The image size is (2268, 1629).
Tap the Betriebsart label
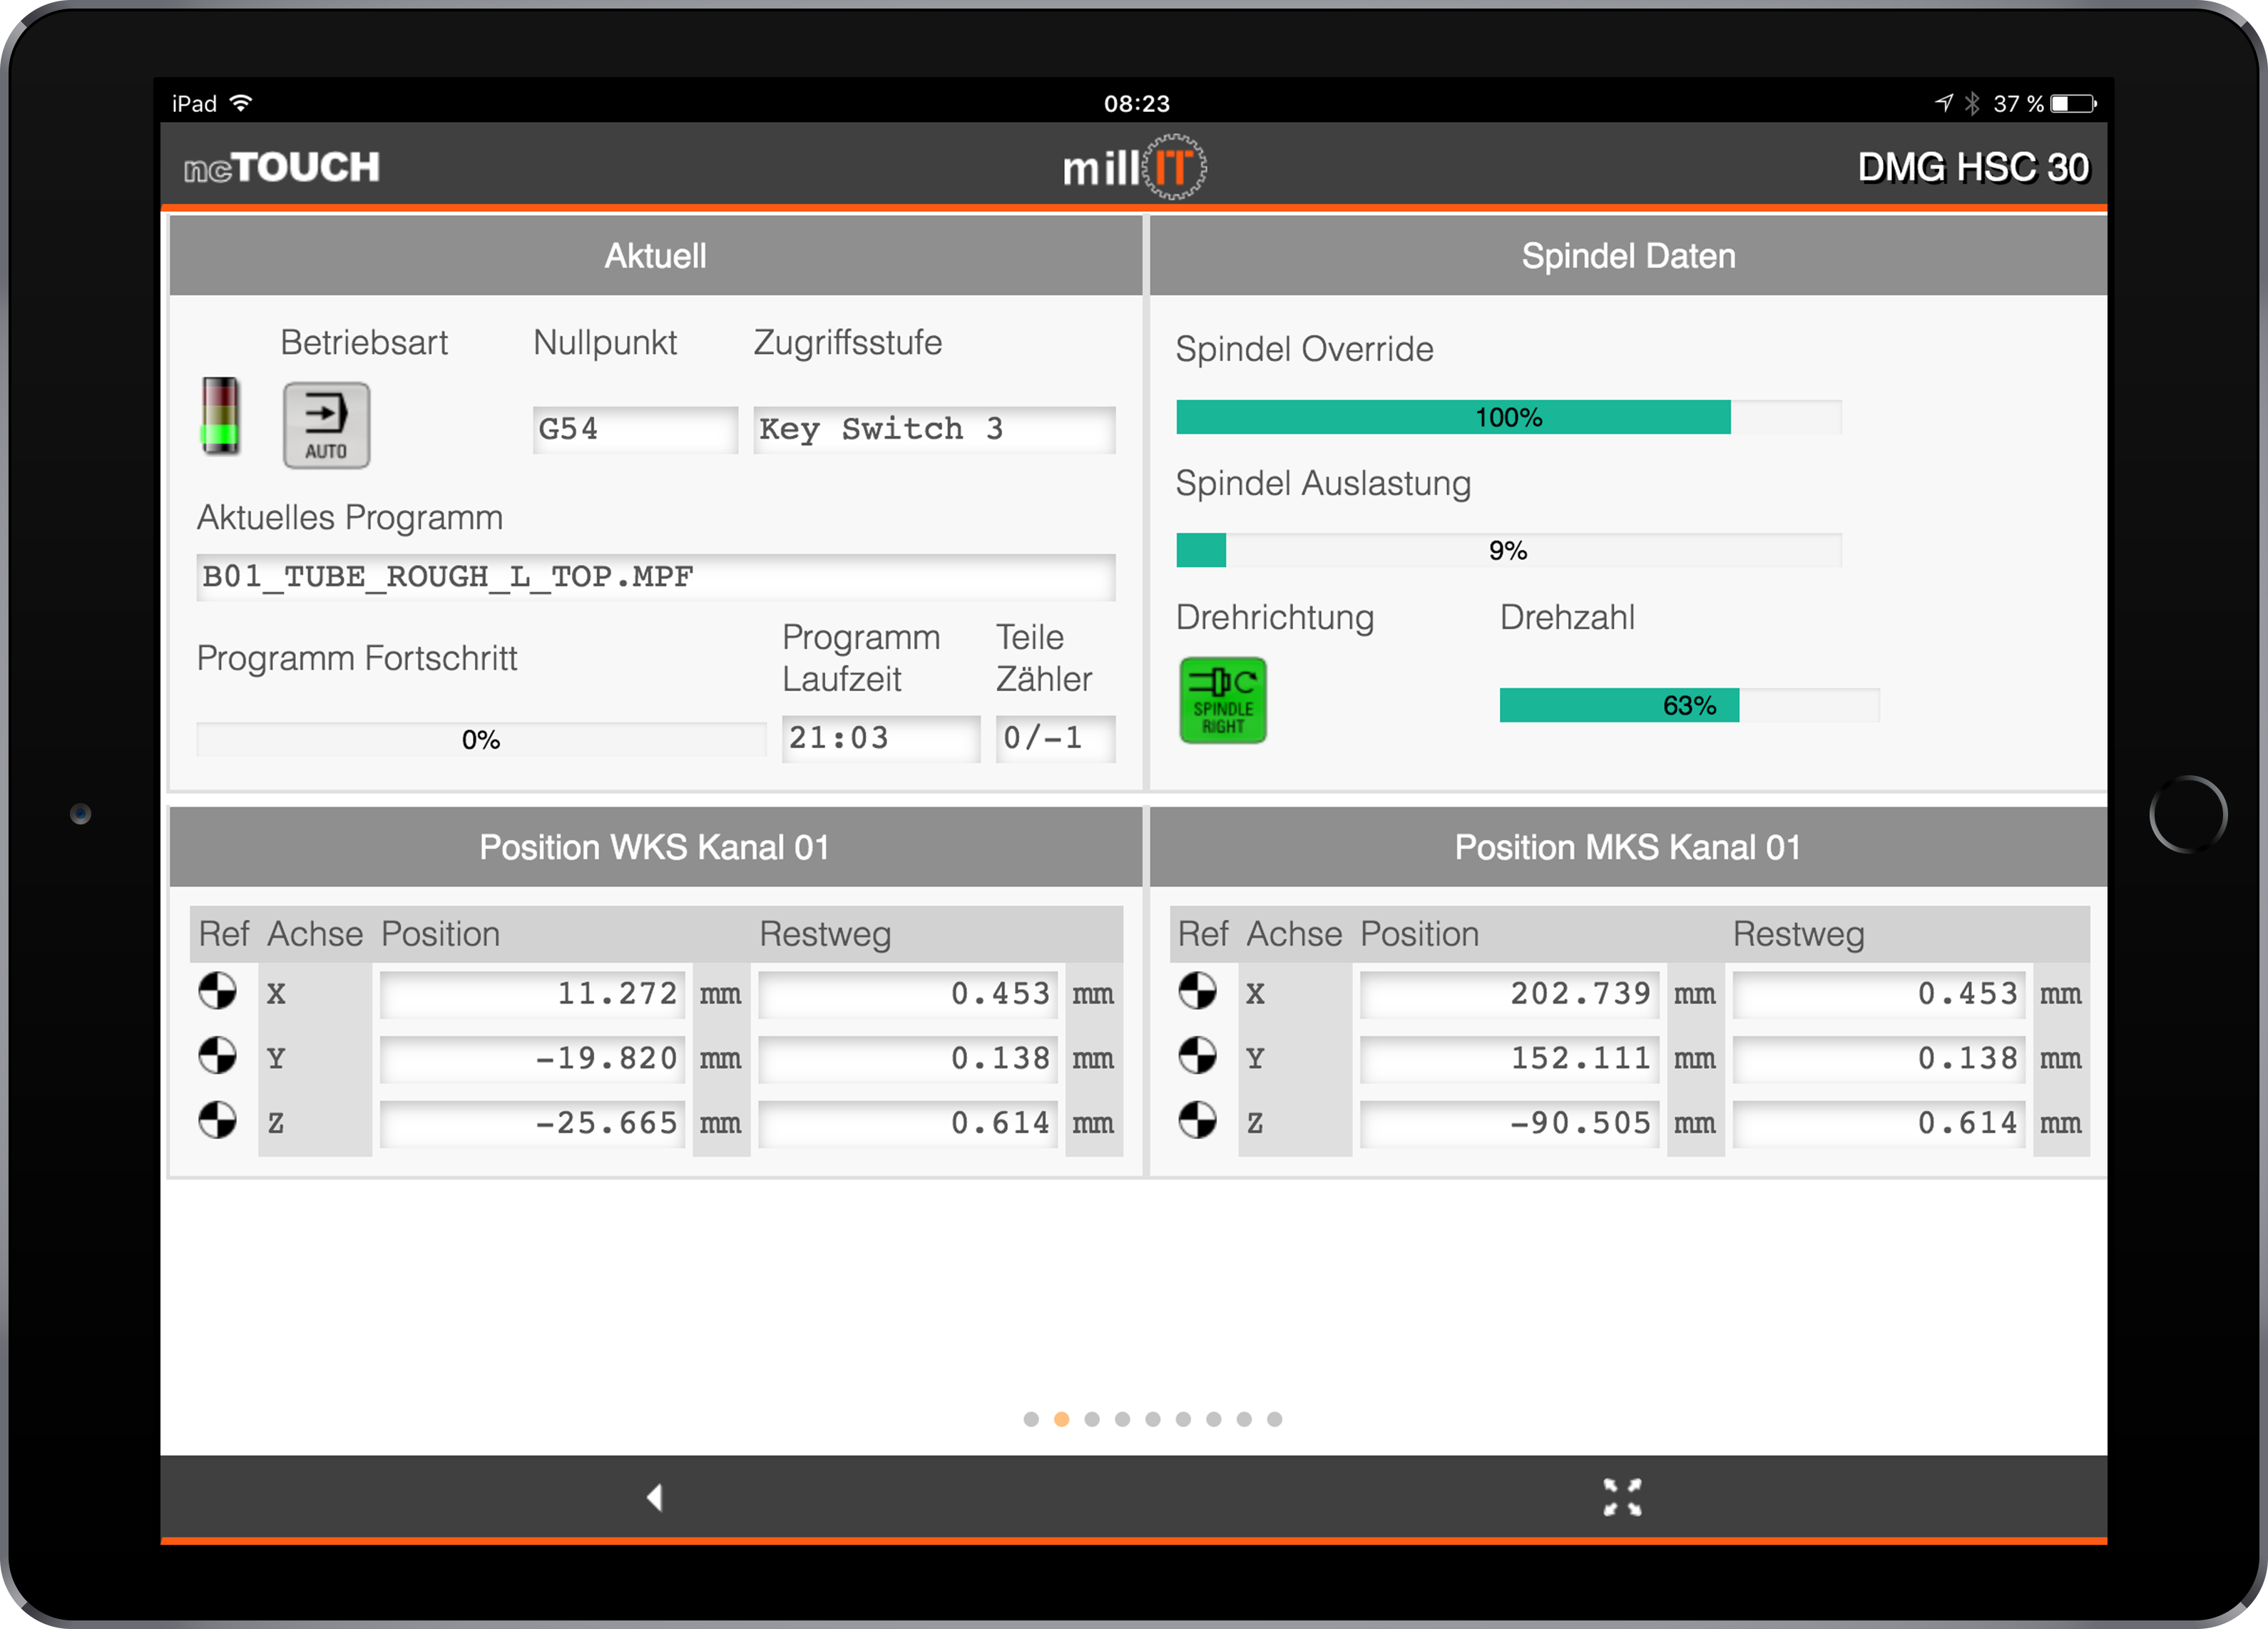(363, 343)
